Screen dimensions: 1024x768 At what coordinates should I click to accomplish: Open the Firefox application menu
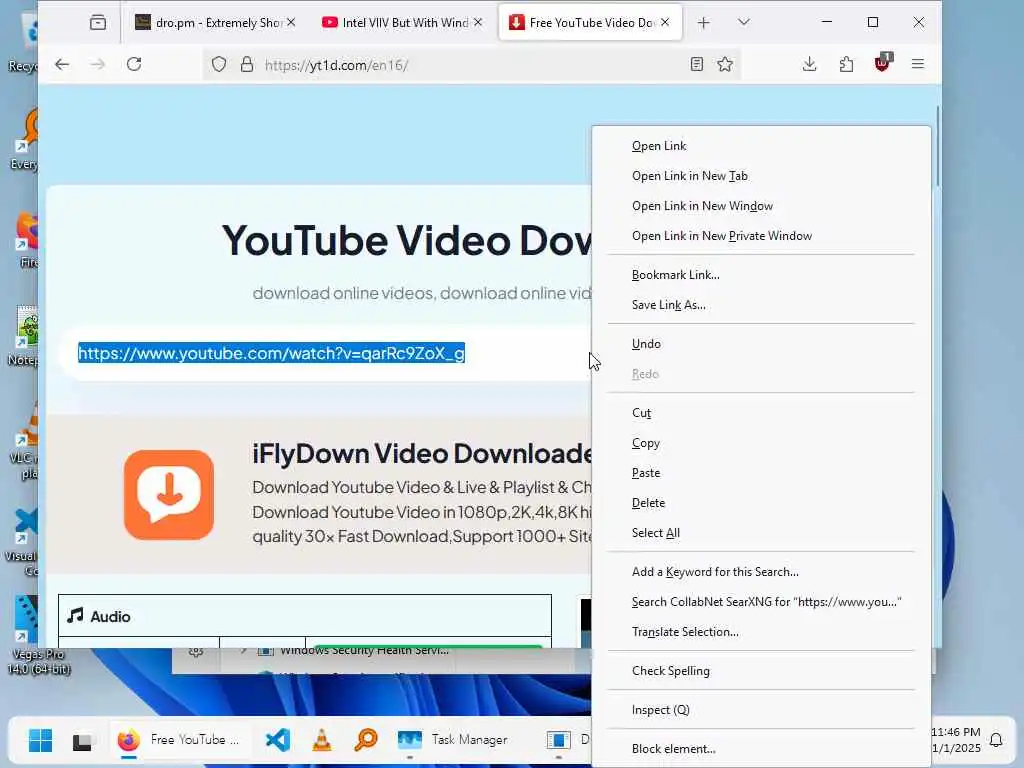pyautogui.click(x=918, y=64)
